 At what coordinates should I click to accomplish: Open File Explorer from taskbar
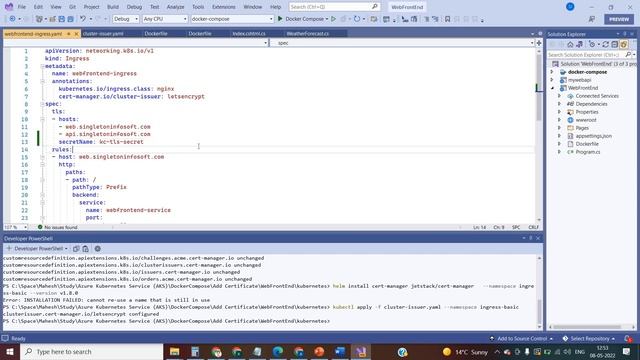pyautogui.click(x=175, y=351)
